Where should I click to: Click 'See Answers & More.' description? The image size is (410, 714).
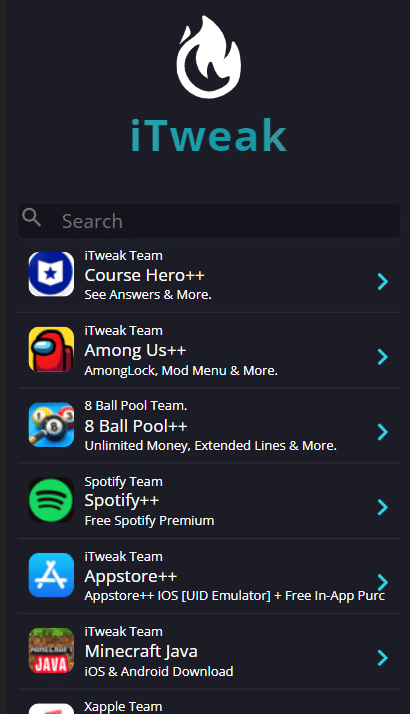coord(148,295)
